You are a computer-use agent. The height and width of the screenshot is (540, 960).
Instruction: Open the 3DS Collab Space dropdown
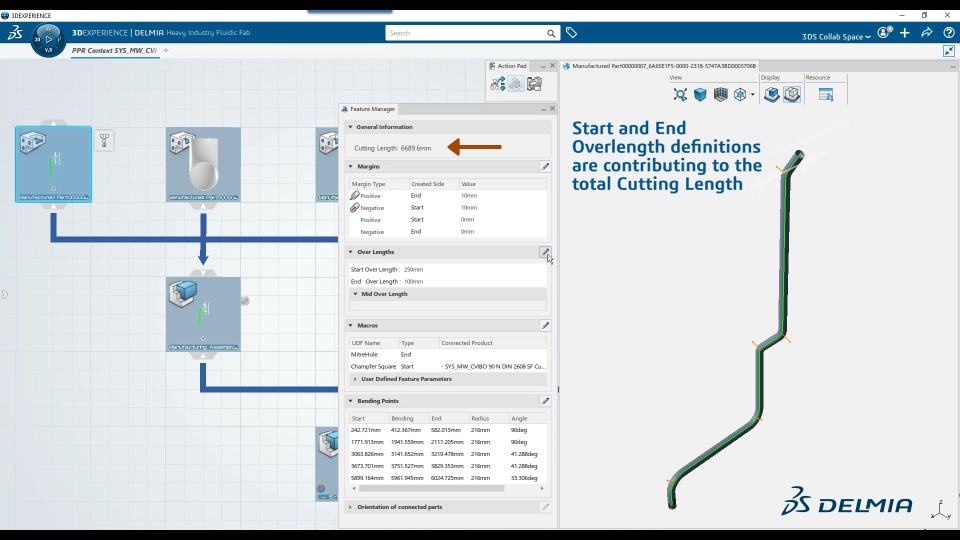836,37
